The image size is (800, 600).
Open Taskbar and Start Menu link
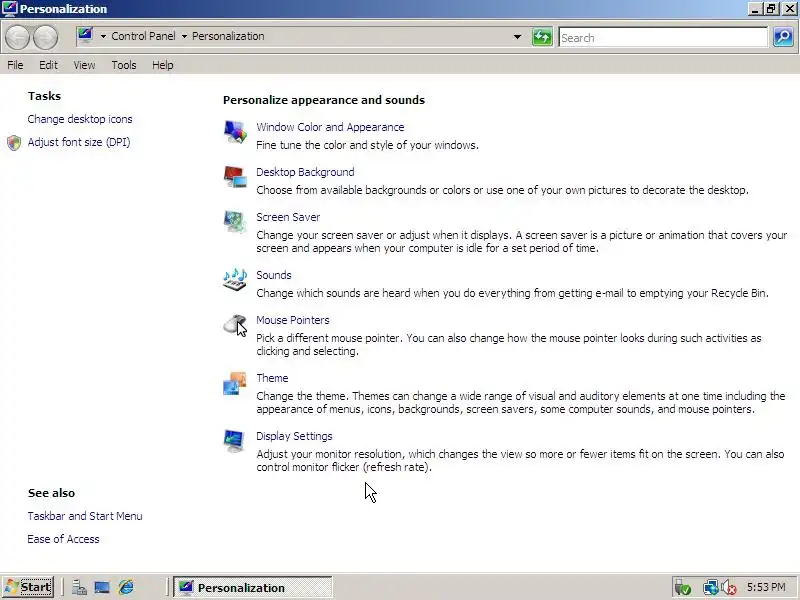click(85, 516)
